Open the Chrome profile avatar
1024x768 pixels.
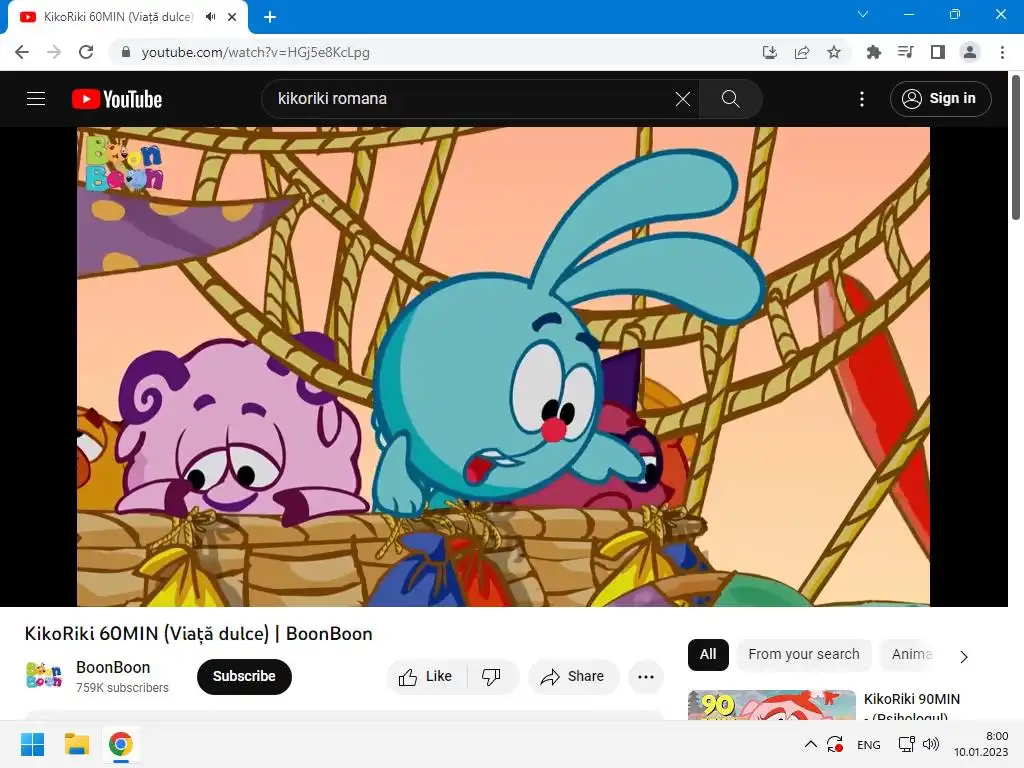pyautogui.click(x=970, y=52)
